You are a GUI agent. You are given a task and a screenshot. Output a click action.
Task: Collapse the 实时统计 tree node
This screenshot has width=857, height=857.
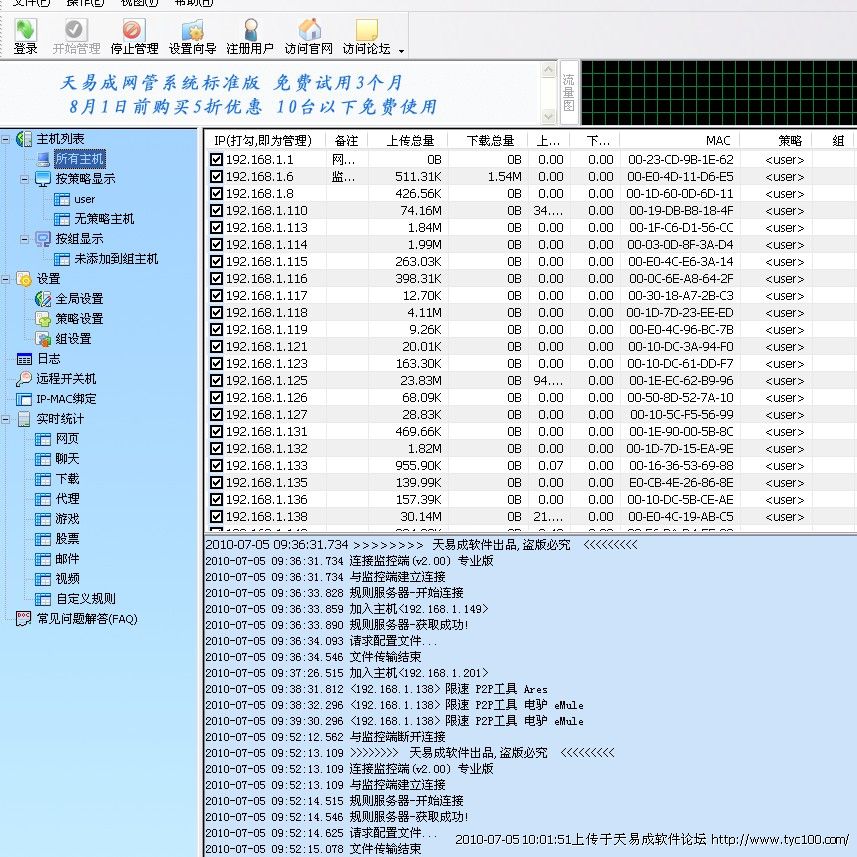pyautogui.click(x=7, y=419)
